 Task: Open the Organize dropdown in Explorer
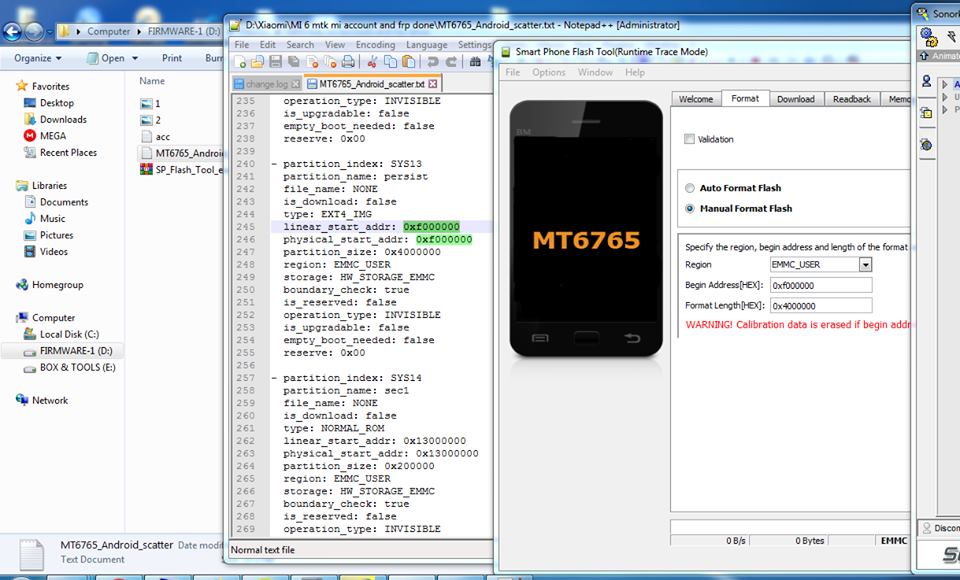pyautogui.click(x=38, y=58)
